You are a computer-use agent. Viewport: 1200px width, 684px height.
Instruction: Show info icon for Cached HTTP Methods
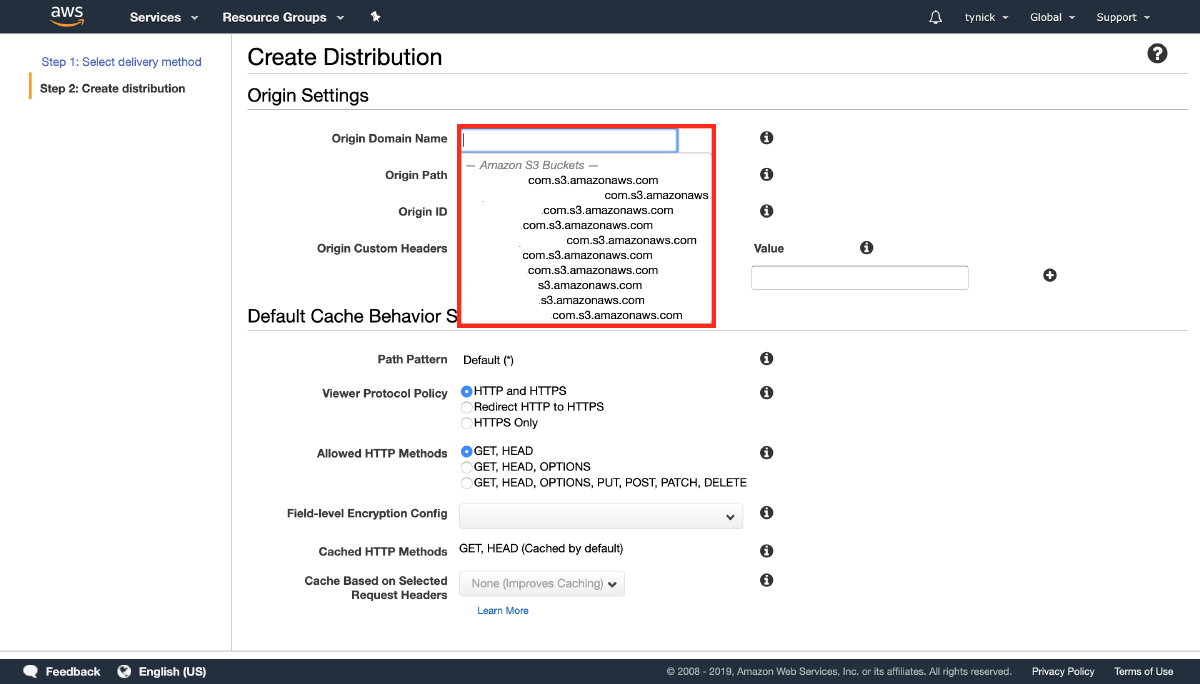click(767, 551)
